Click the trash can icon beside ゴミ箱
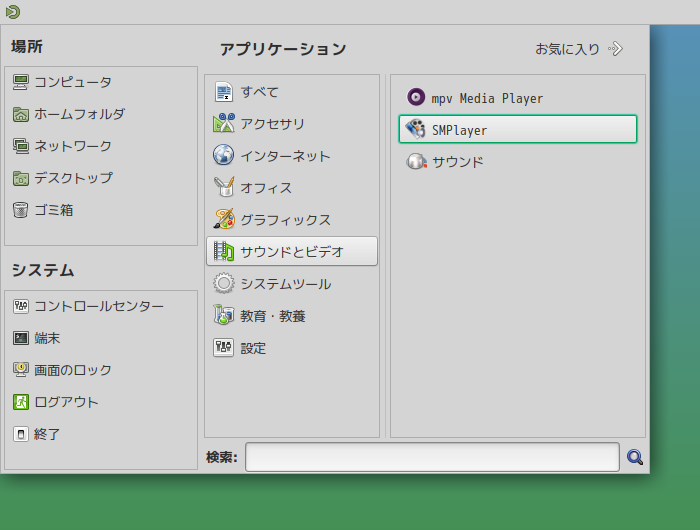 [21, 210]
